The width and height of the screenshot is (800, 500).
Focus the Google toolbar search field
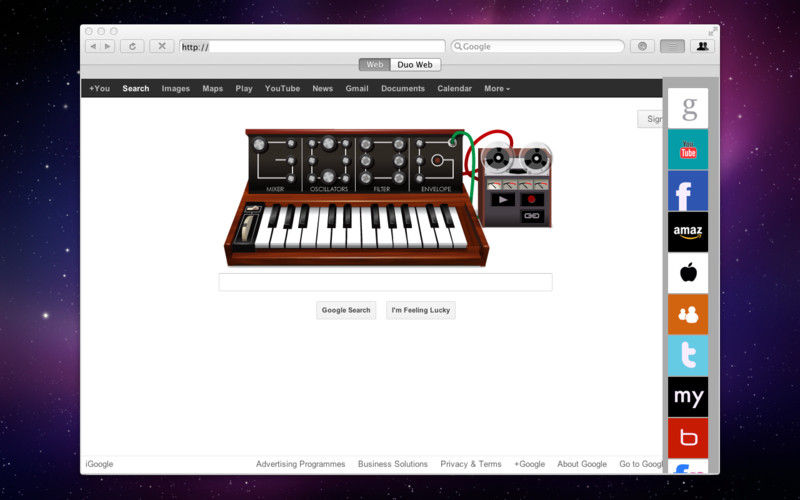(x=537, y=46)
